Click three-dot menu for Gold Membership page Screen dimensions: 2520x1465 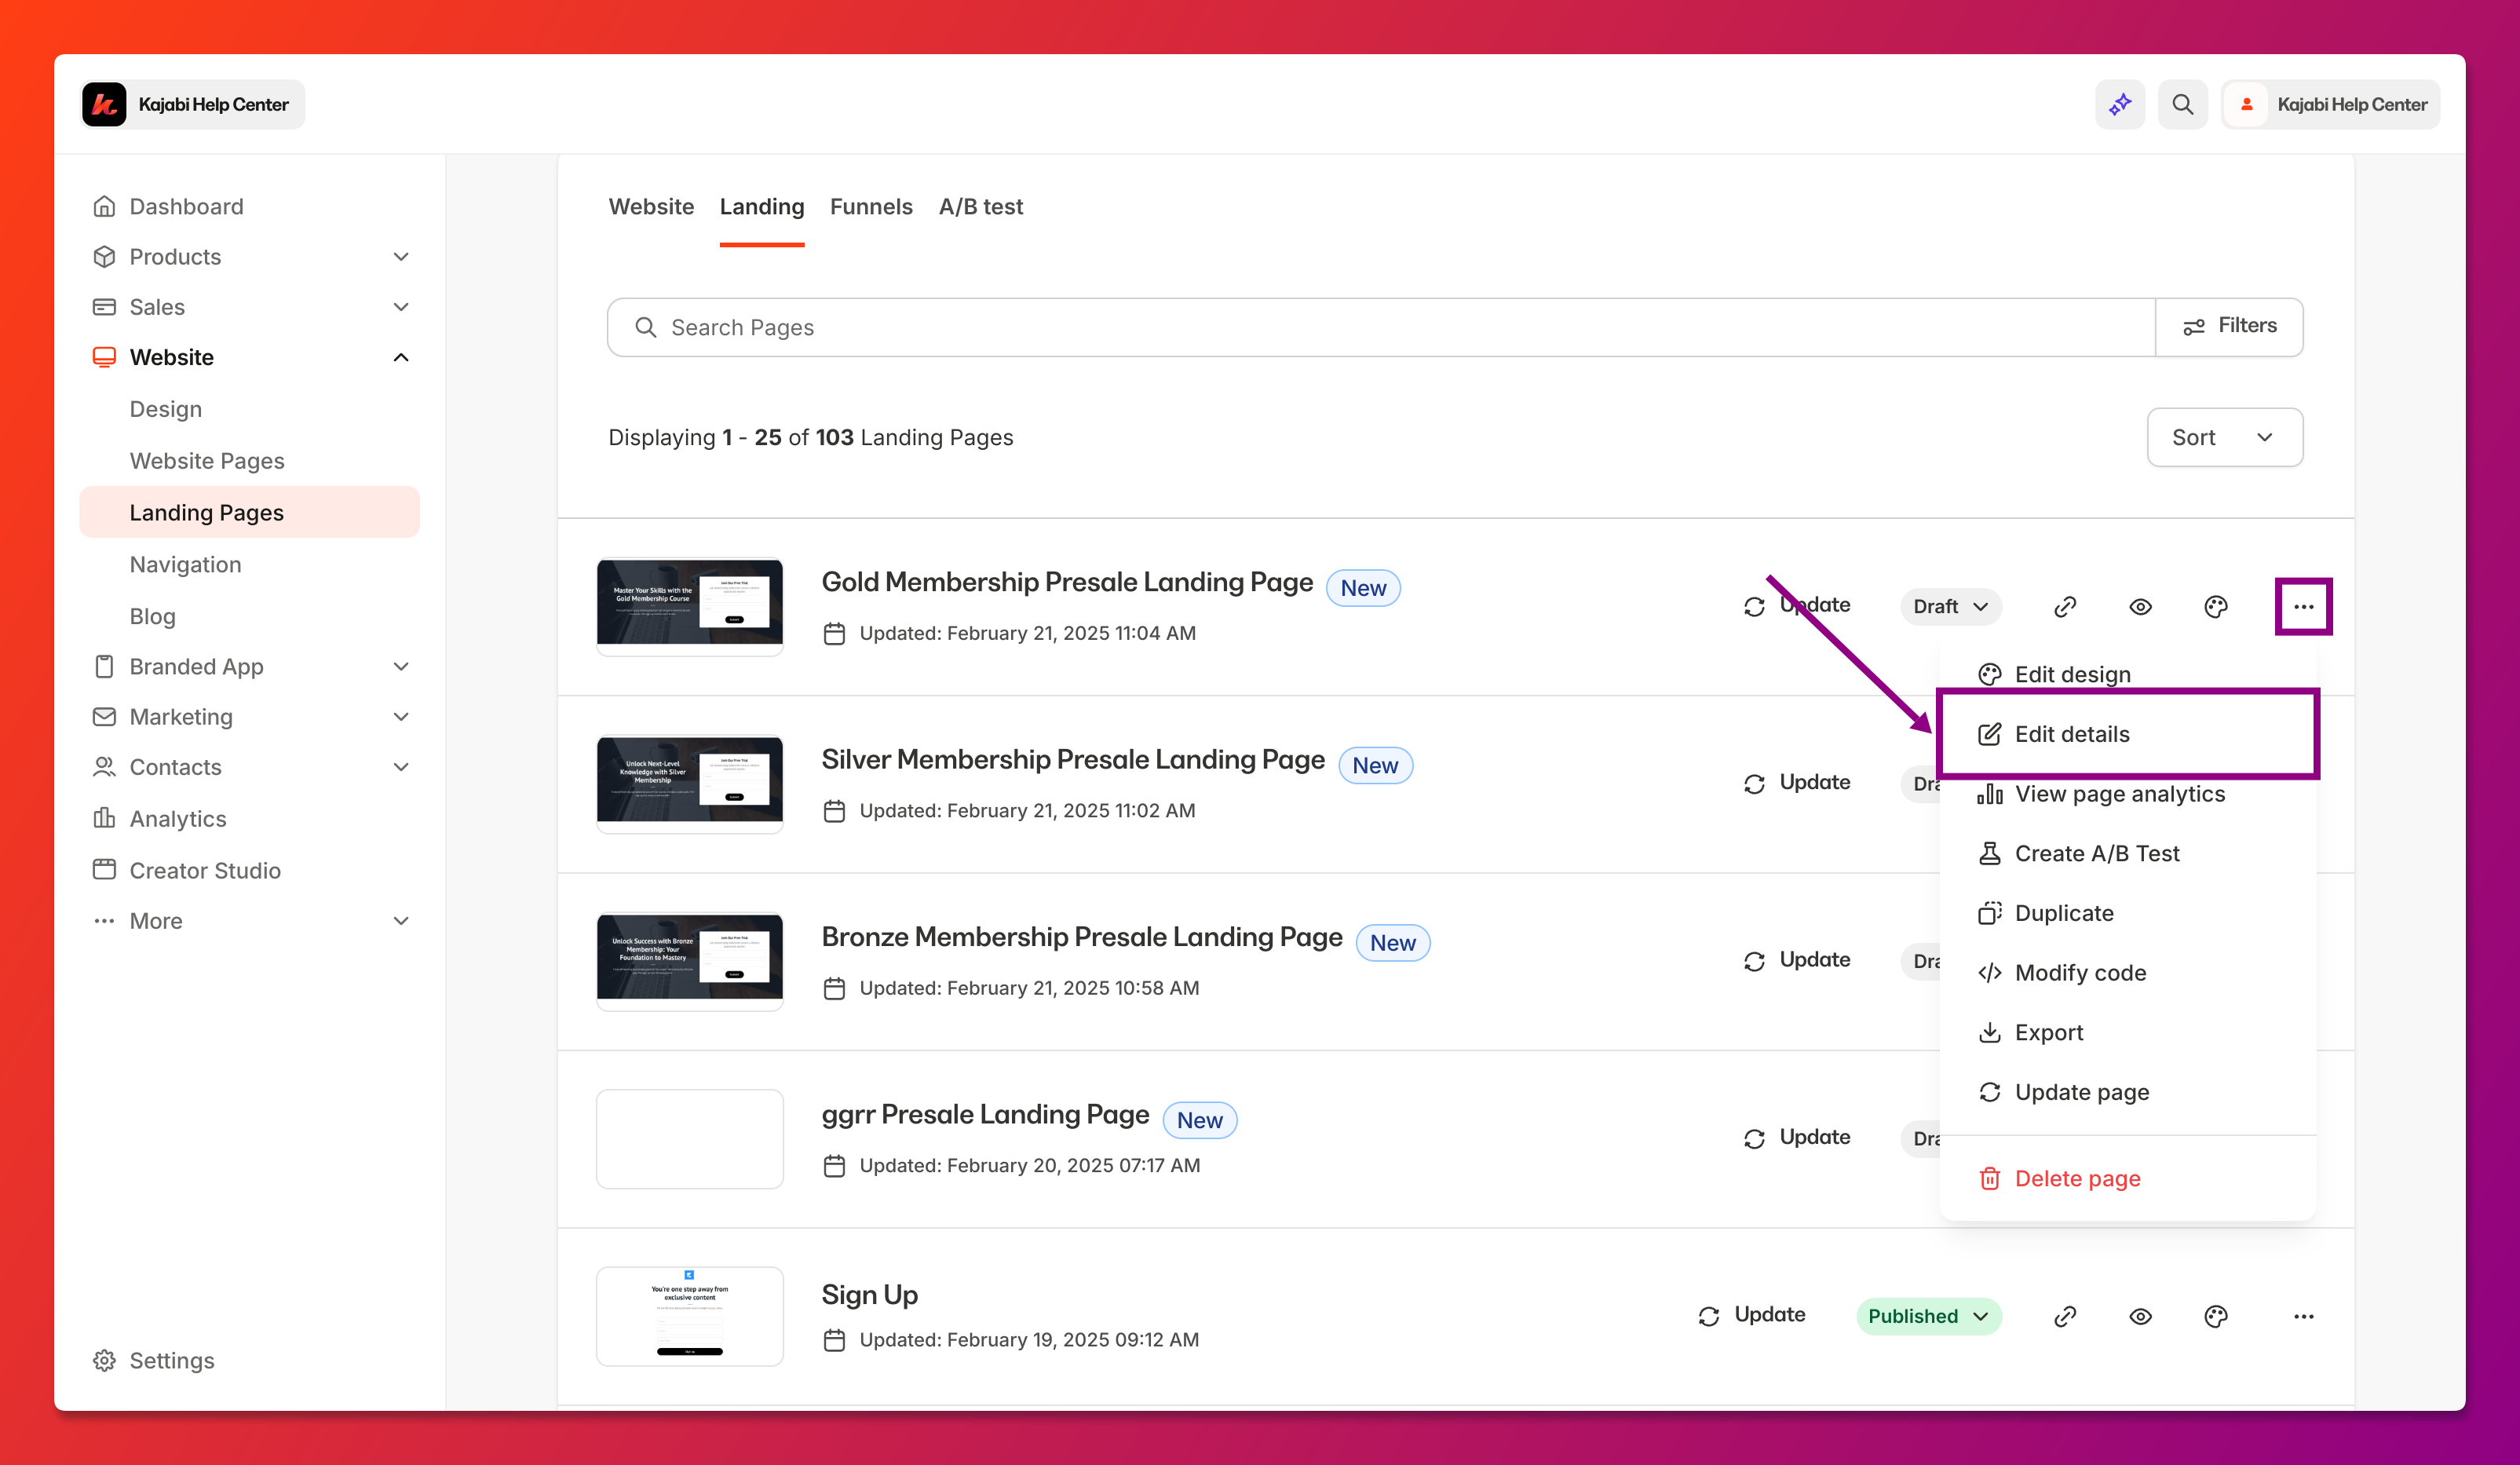click(2303, 606)
